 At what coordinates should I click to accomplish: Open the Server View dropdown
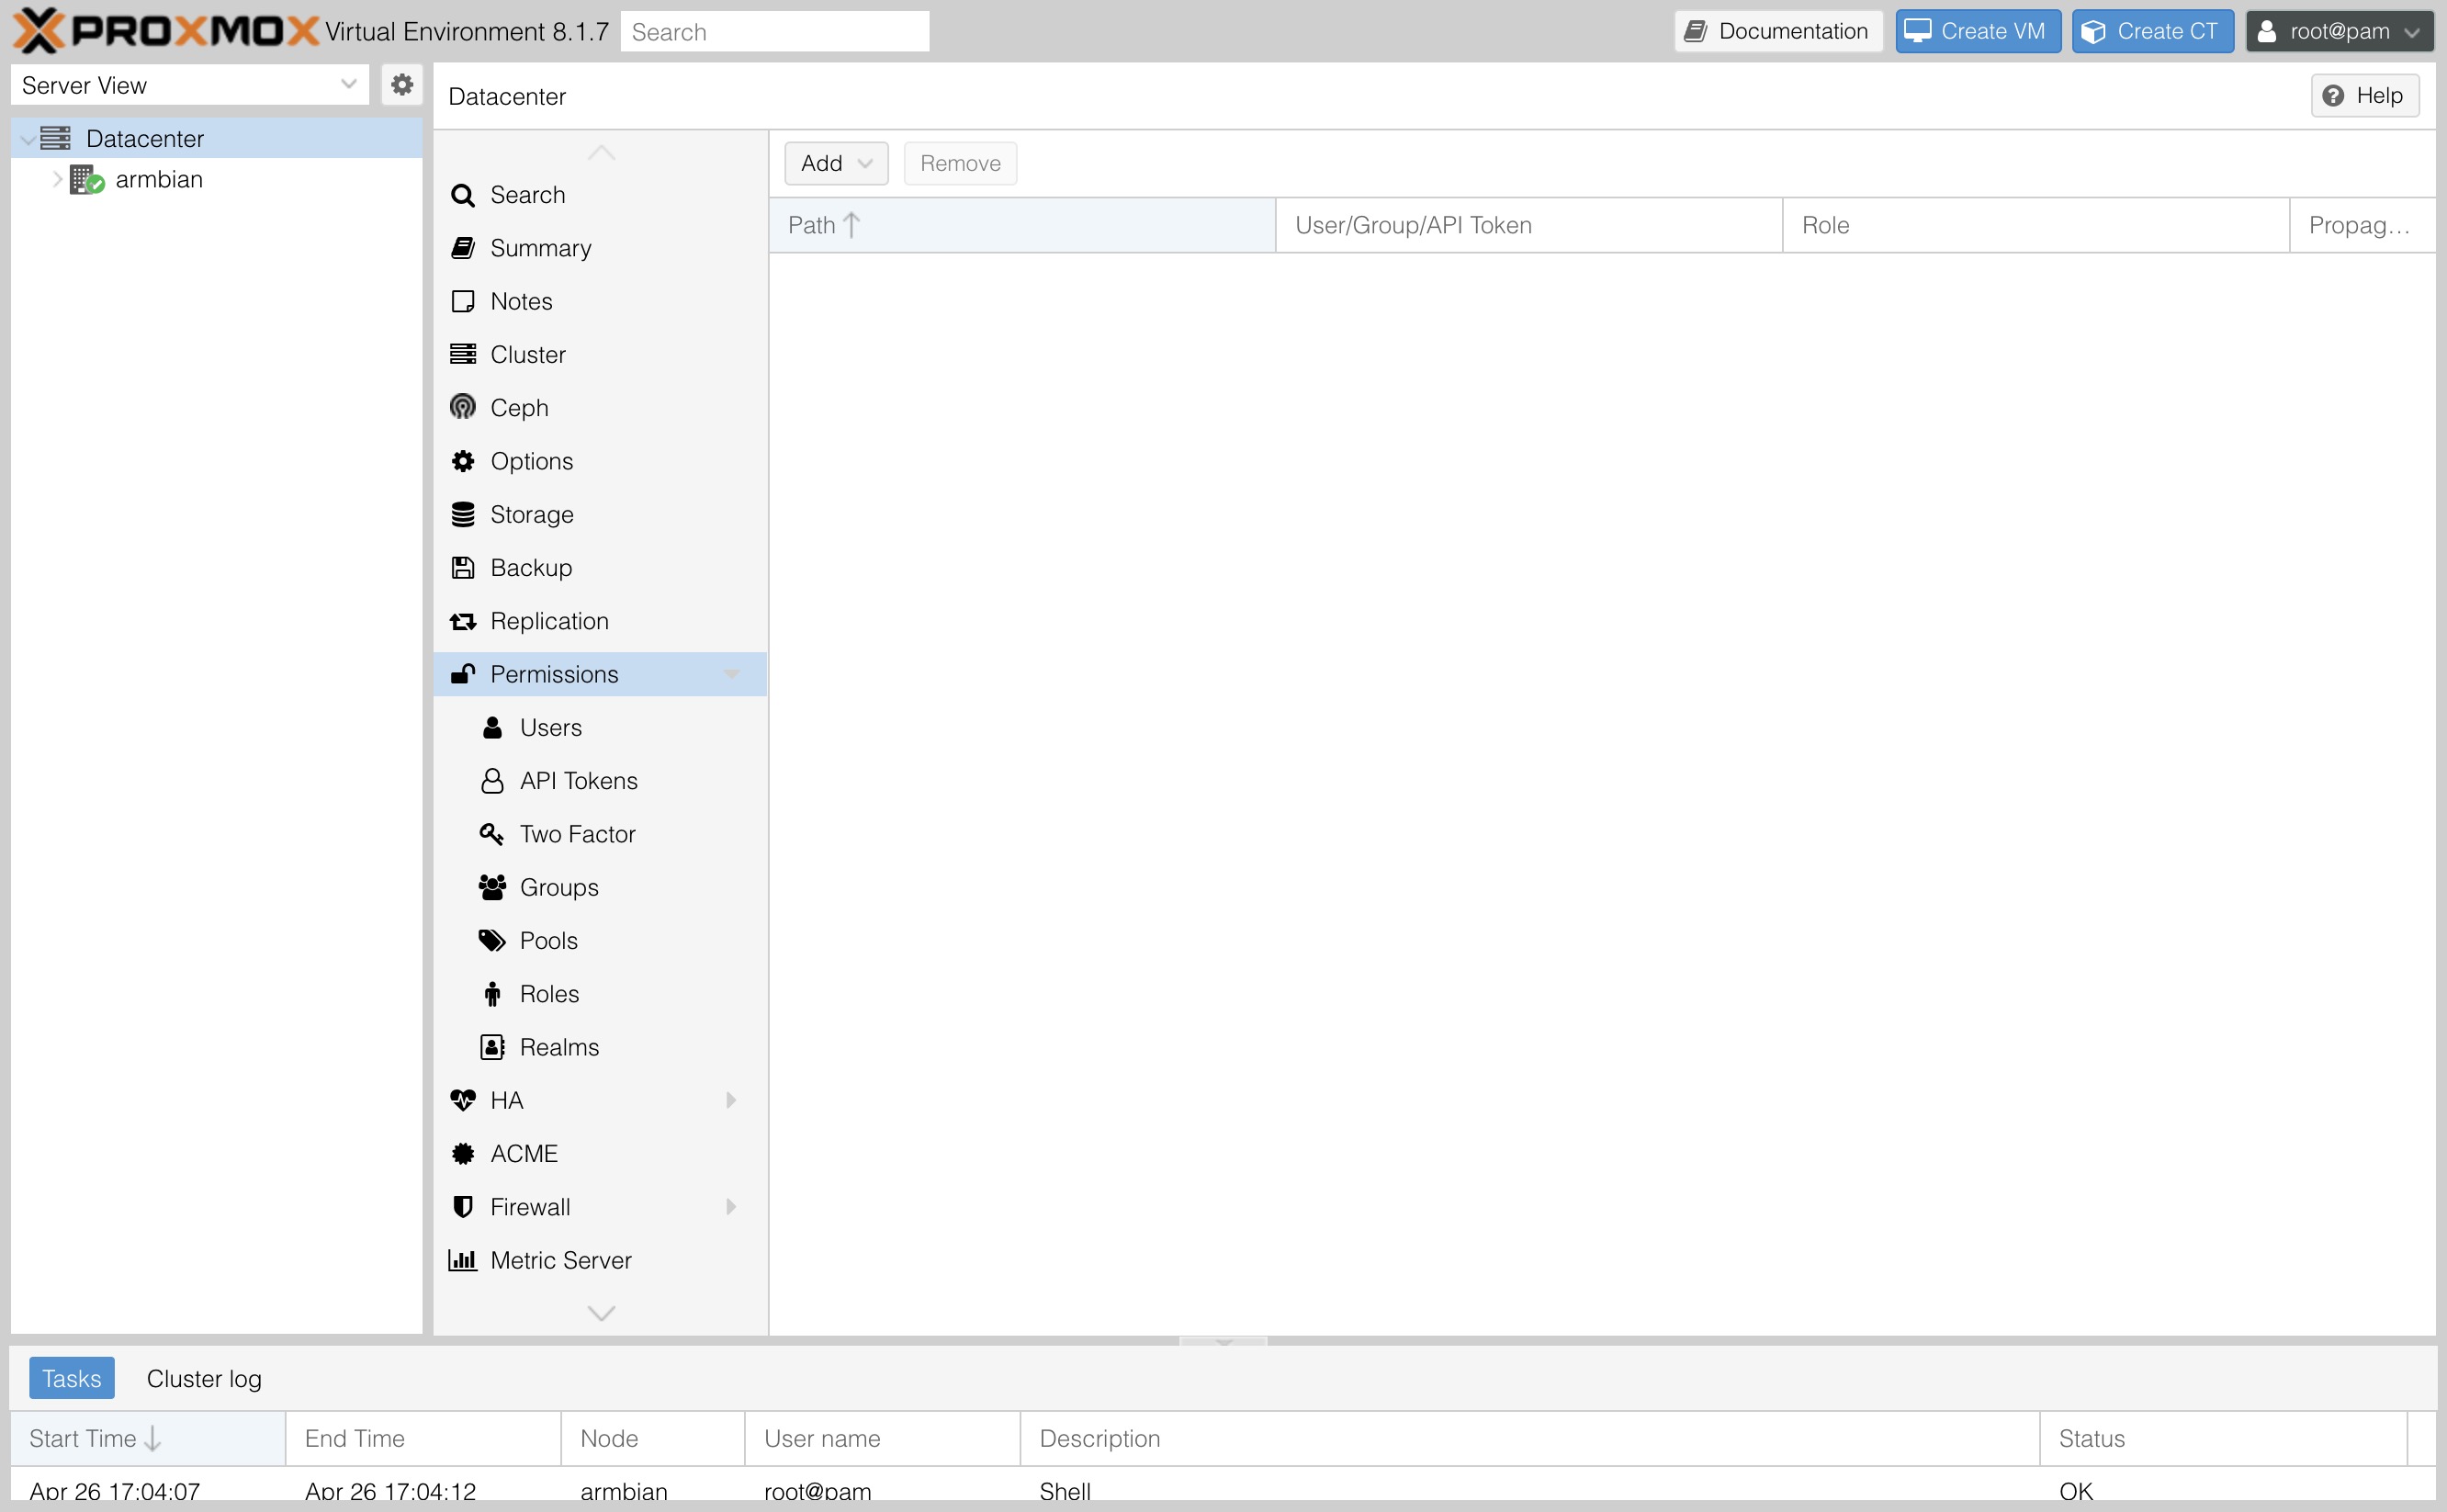(189, 85)
